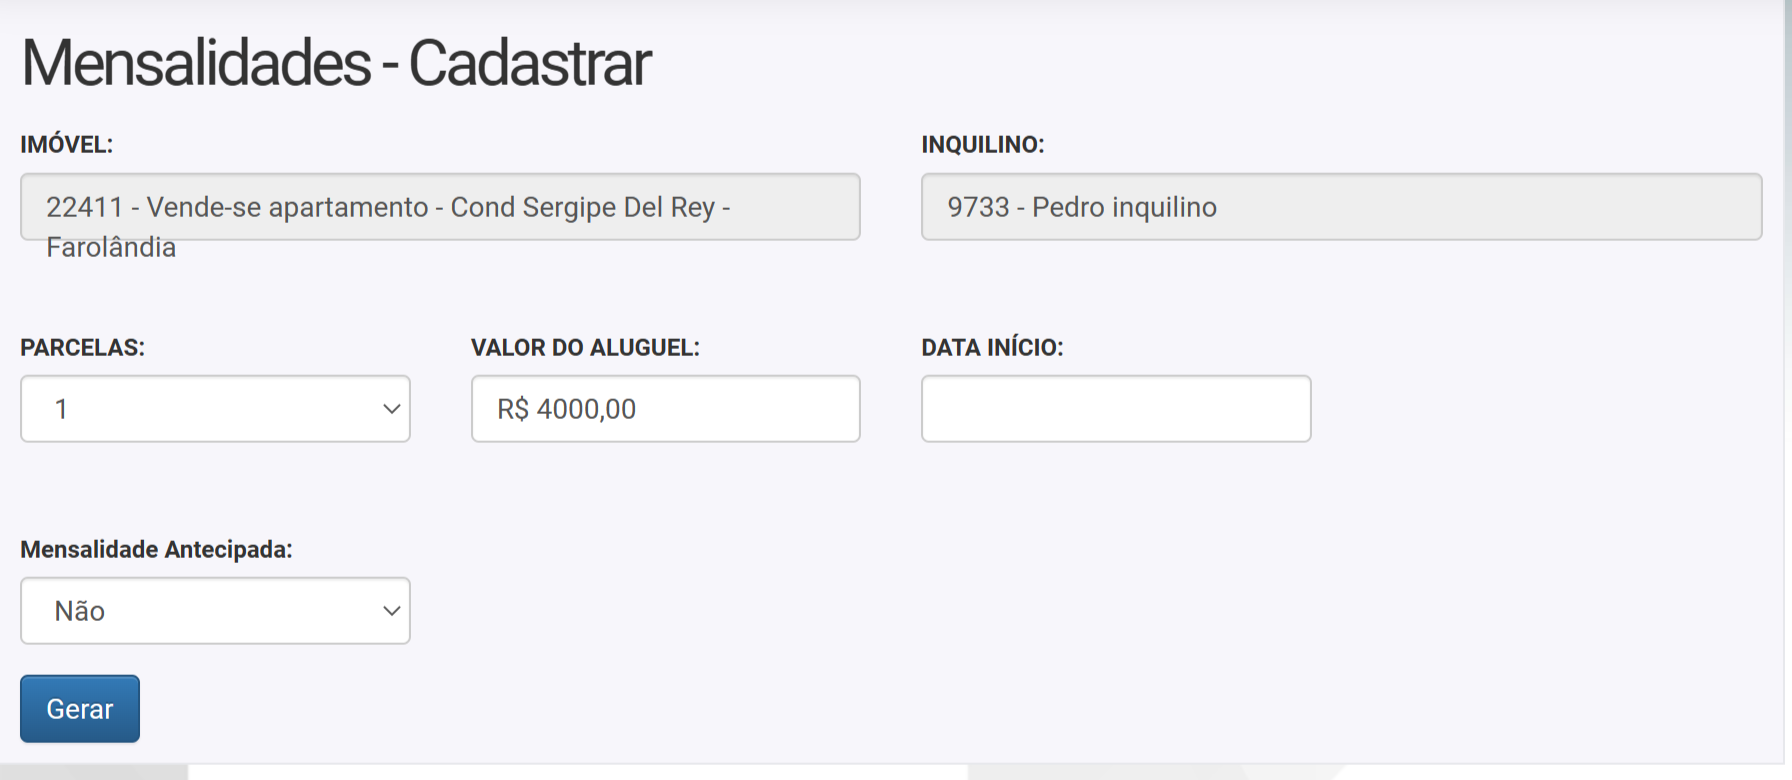Click the VALOR DO ALUGUEL label
The height and width of the screenshot is (780, 1792).
tap(585, 348)
